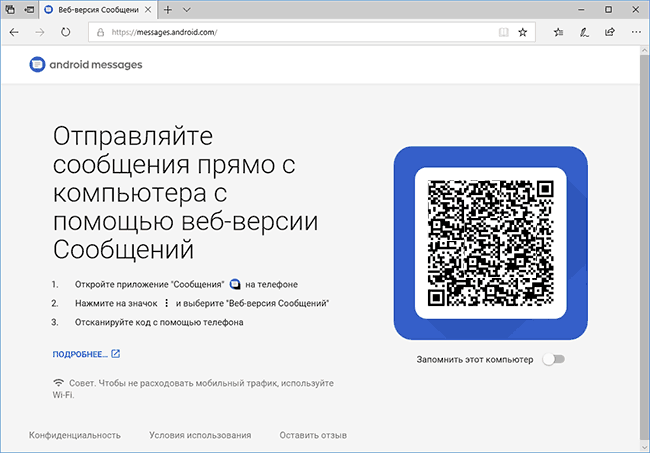Minimize the browser window
650x453 pixels.
581,10
